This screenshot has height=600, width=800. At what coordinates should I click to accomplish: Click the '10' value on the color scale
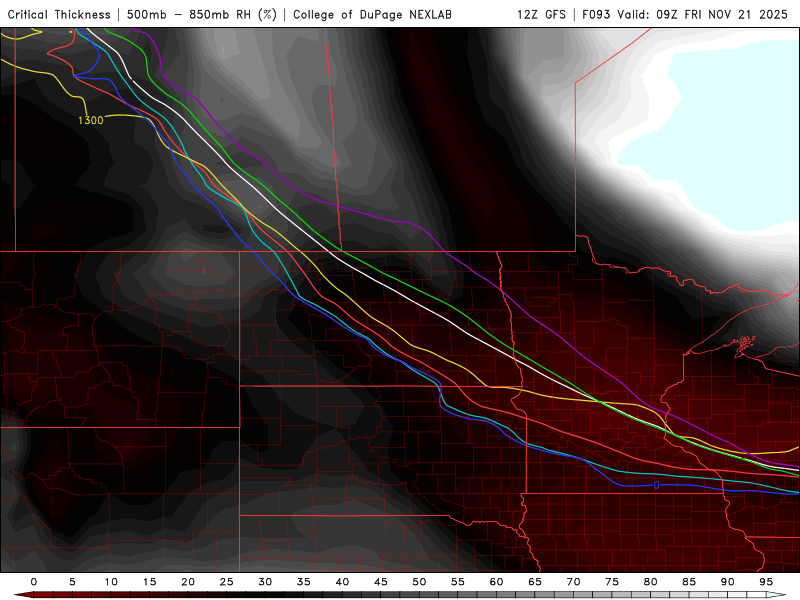tap(111, 582)
